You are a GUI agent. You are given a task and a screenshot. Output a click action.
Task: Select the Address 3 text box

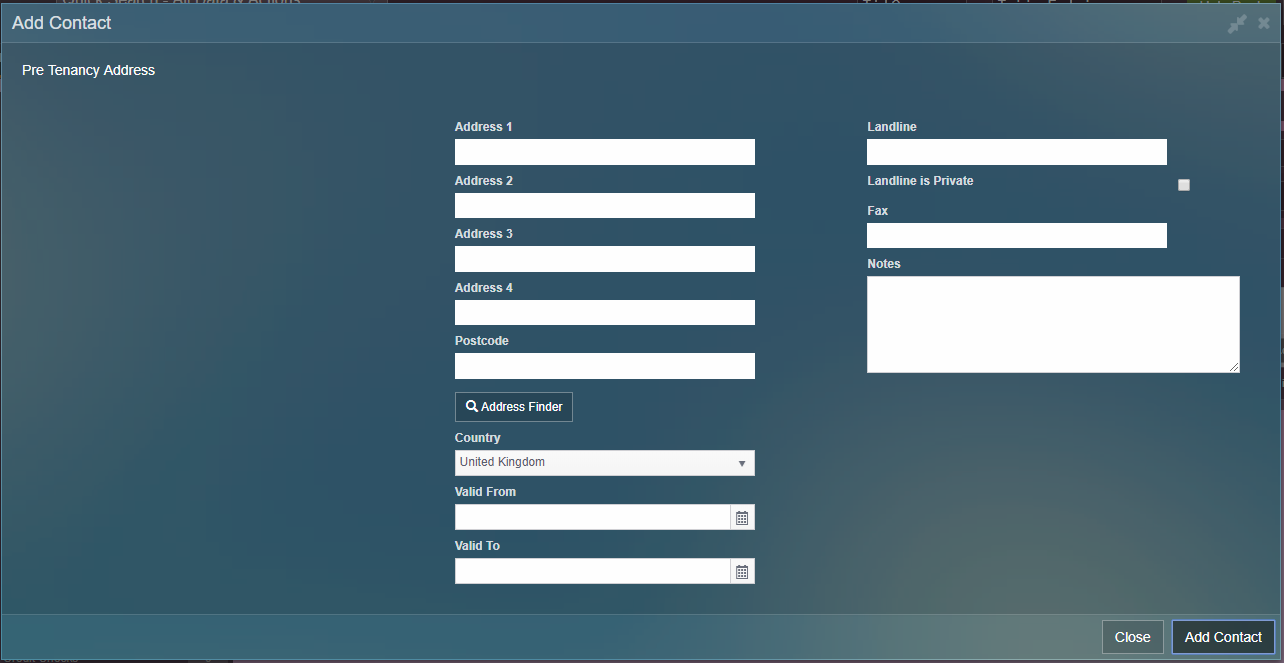point(604,259)
